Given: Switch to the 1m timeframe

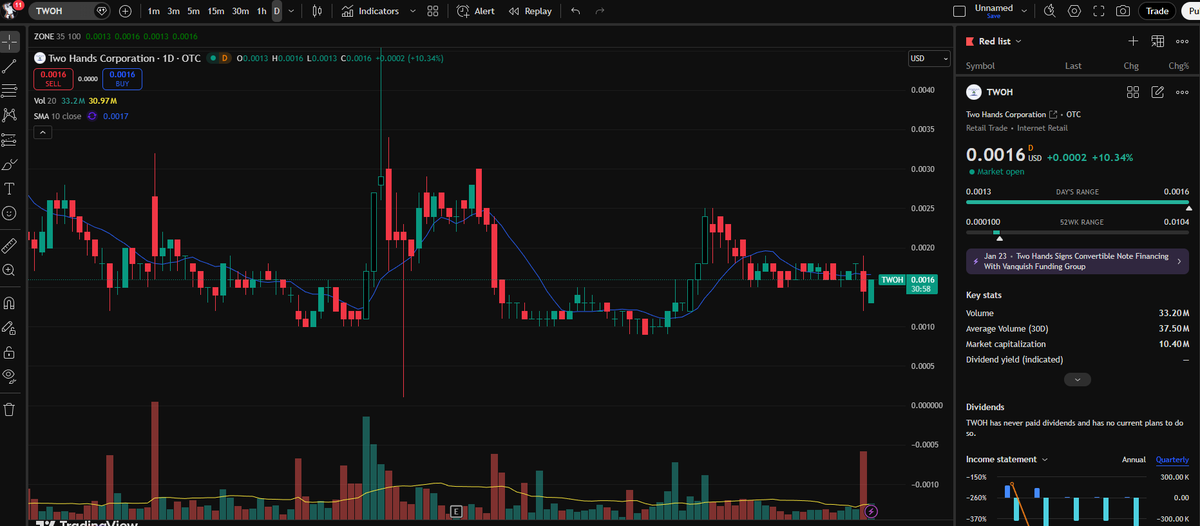Looking at the screenshot, I should coord(153,11).
